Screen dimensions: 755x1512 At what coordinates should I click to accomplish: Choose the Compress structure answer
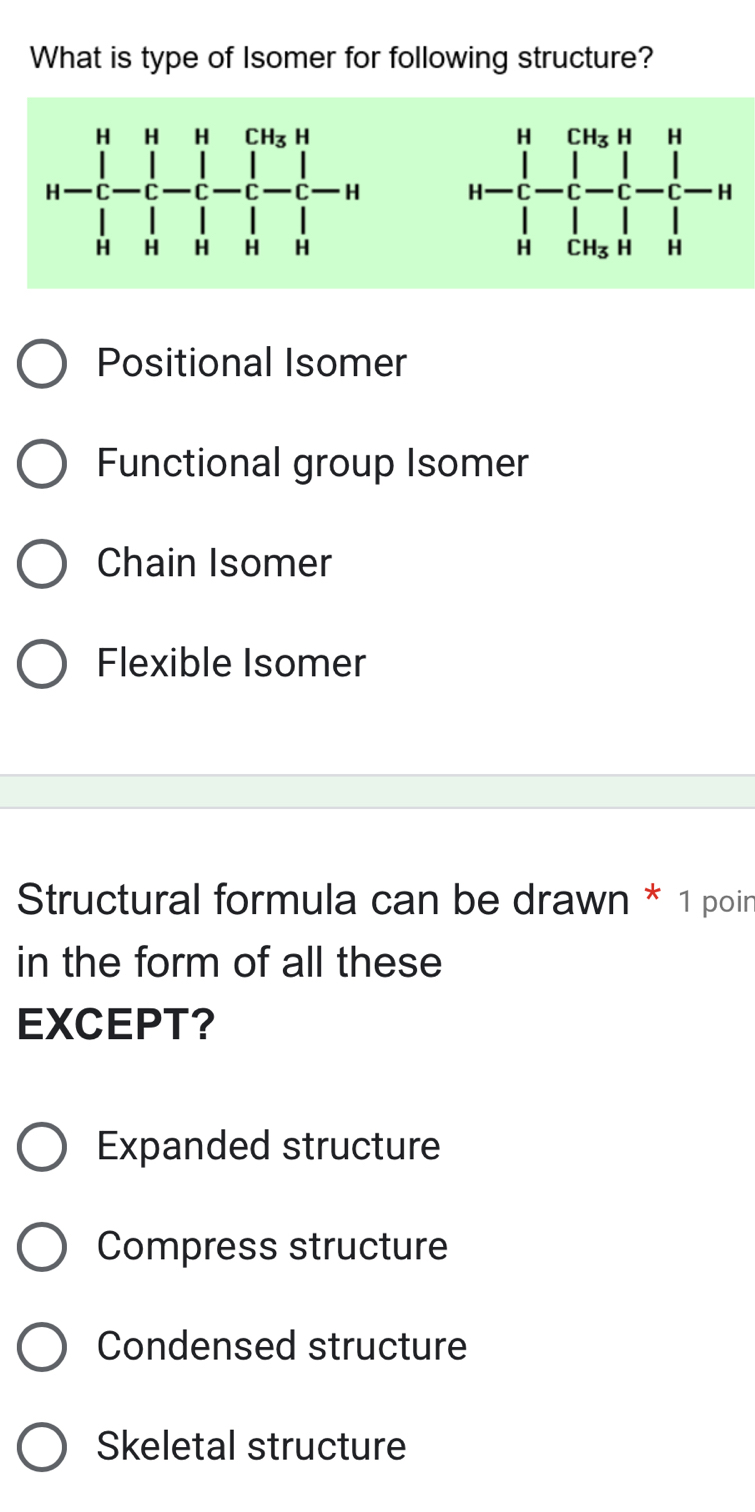click(40, 1247)
